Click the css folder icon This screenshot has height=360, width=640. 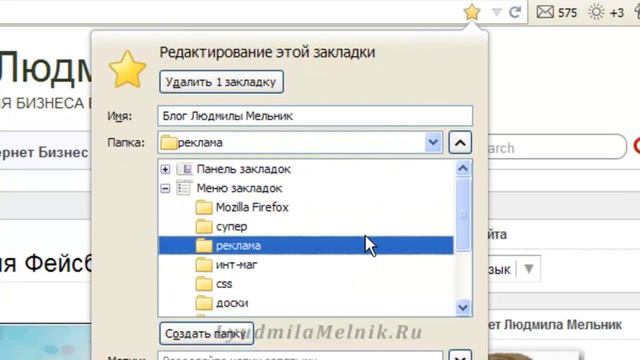click(204, 284)
